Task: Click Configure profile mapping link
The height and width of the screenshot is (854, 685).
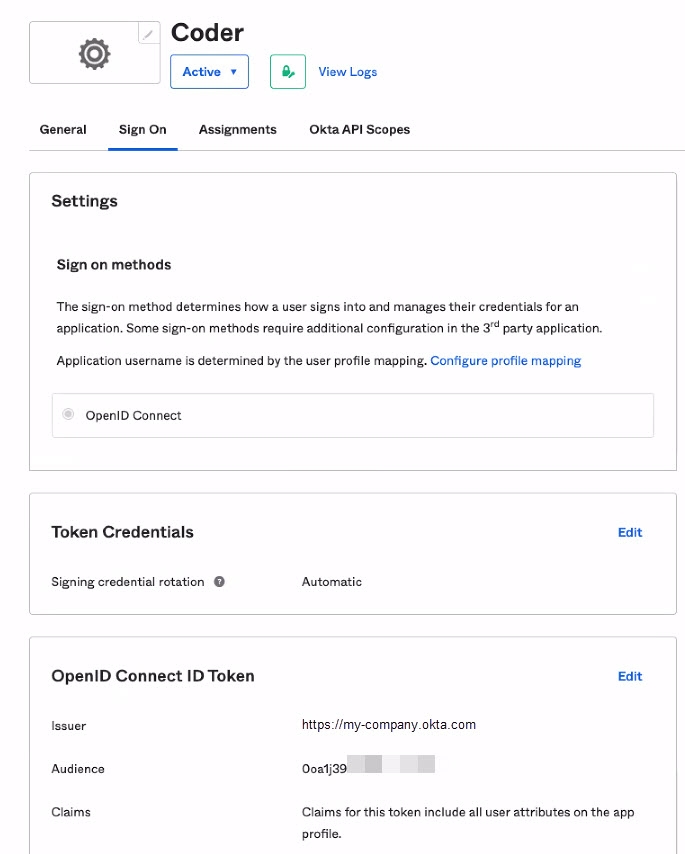Action: tap(506, 361)
